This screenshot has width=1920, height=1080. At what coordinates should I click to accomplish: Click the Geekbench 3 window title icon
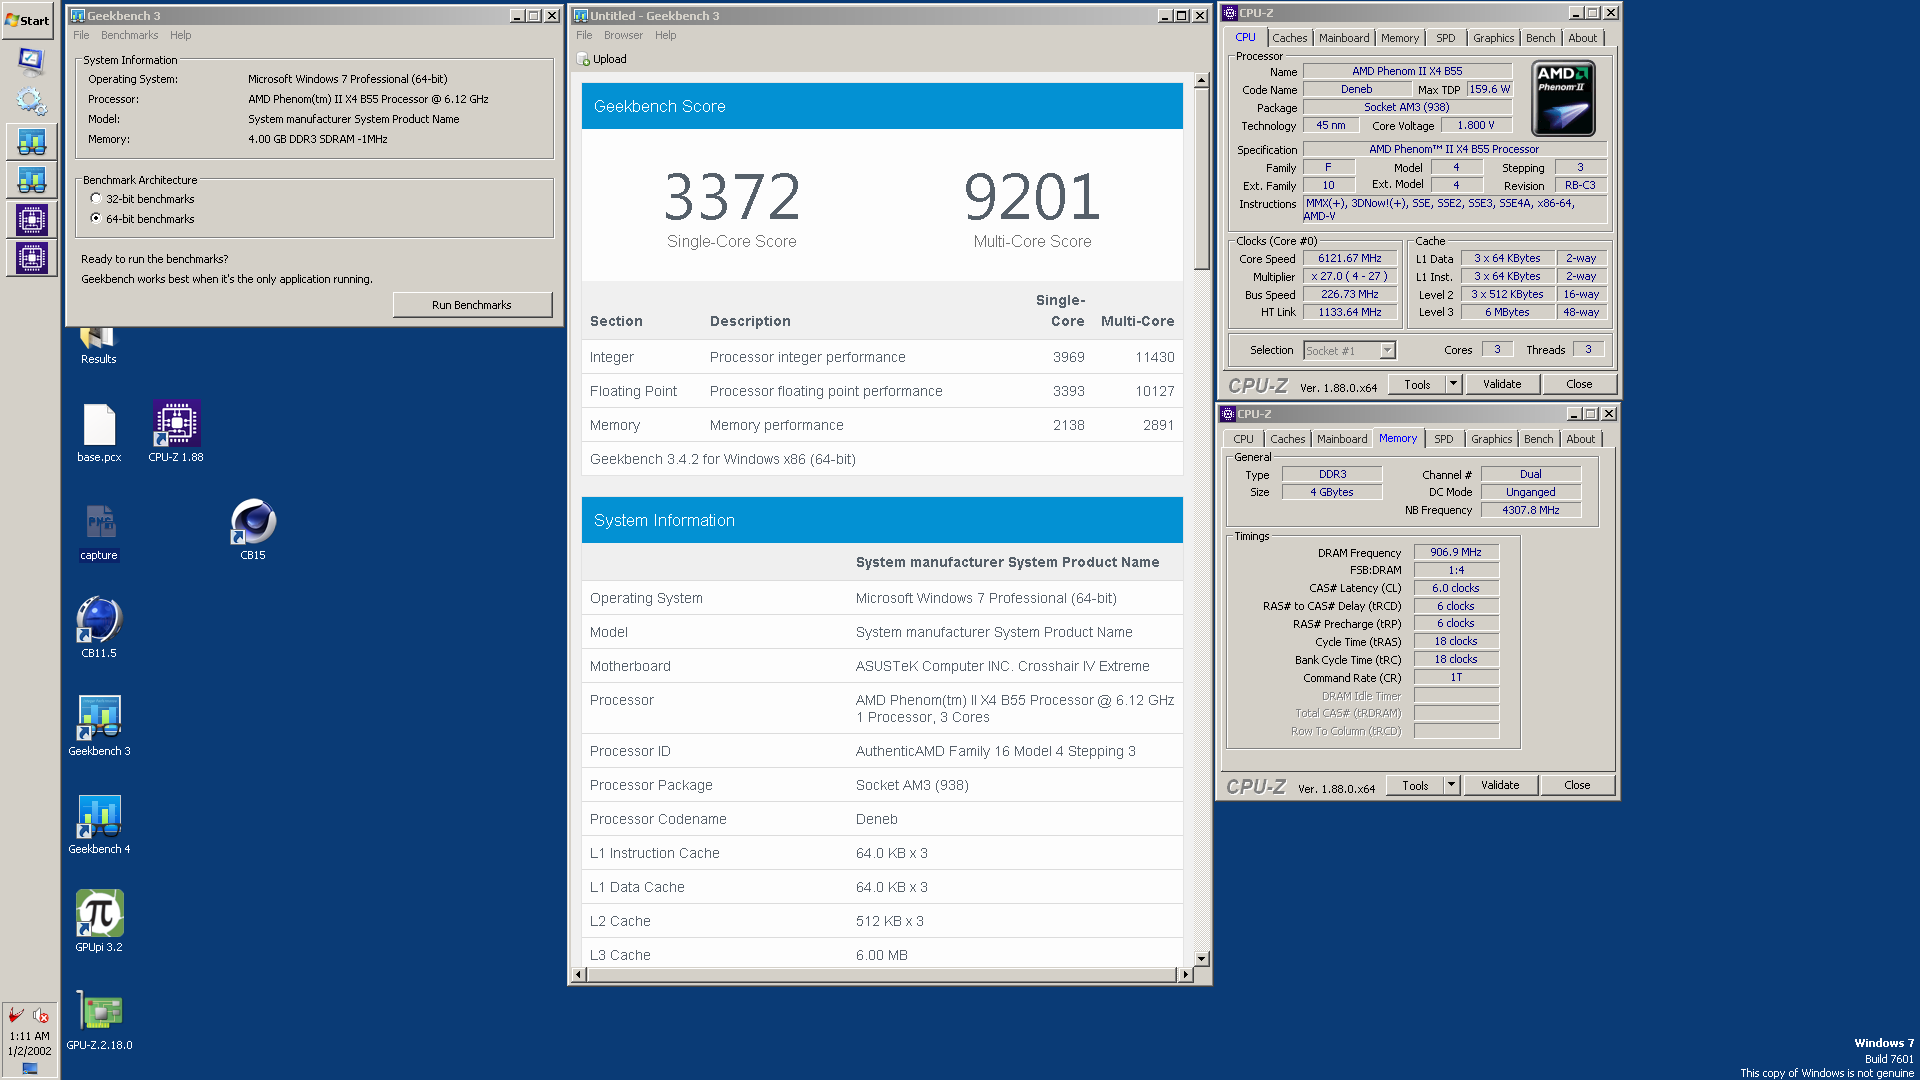click(78, 15)
